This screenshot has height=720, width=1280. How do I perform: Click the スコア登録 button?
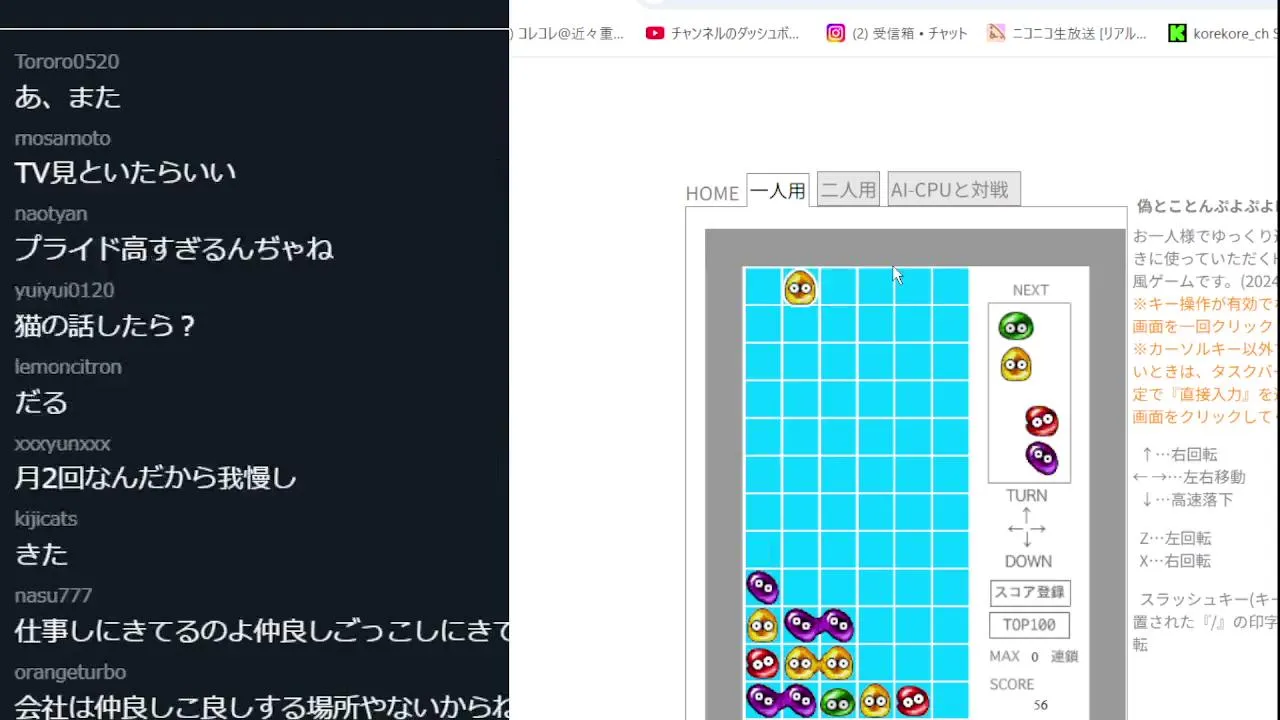coord(1030,592)
